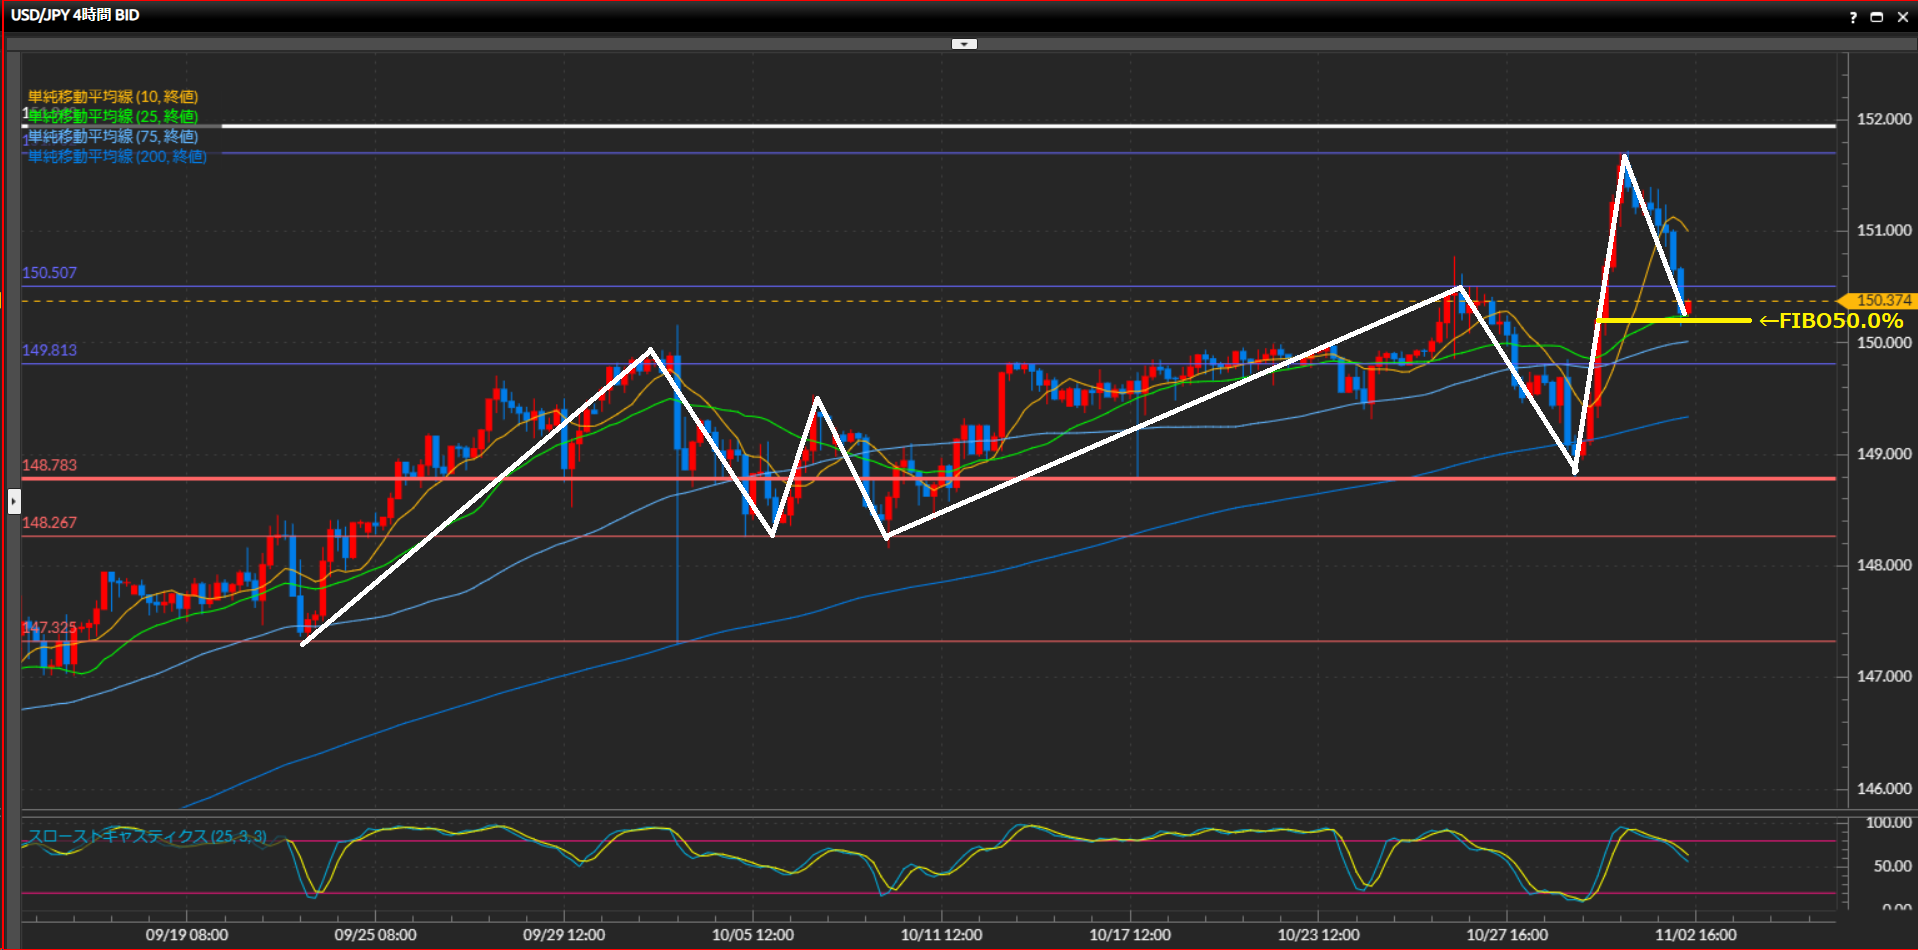Maximize the USD/JPY chart window
This screenshot has height=950, width=1918.
coord(1876,17)
